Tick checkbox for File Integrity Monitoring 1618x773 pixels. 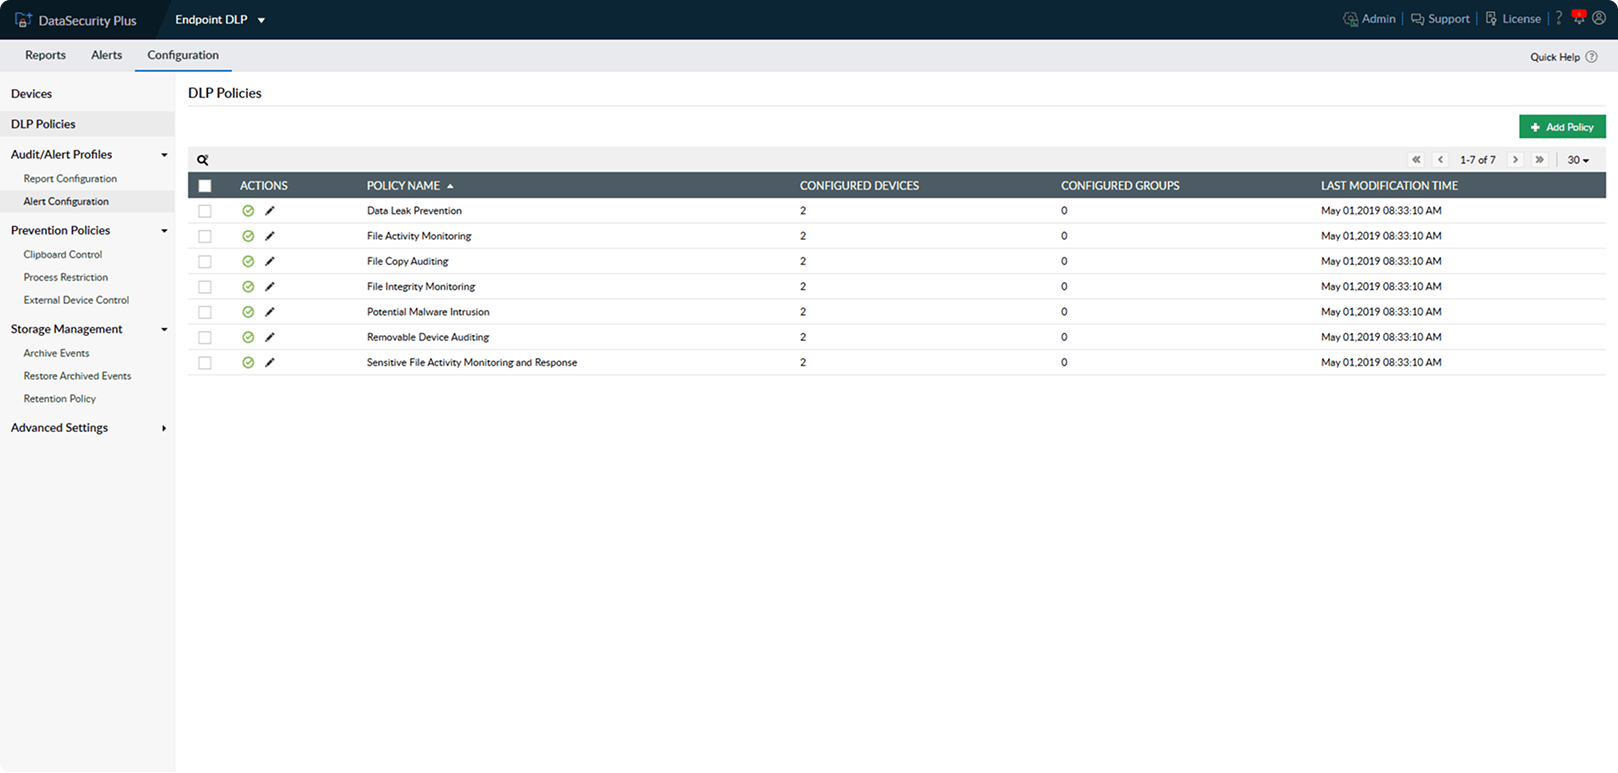[205, 287]
